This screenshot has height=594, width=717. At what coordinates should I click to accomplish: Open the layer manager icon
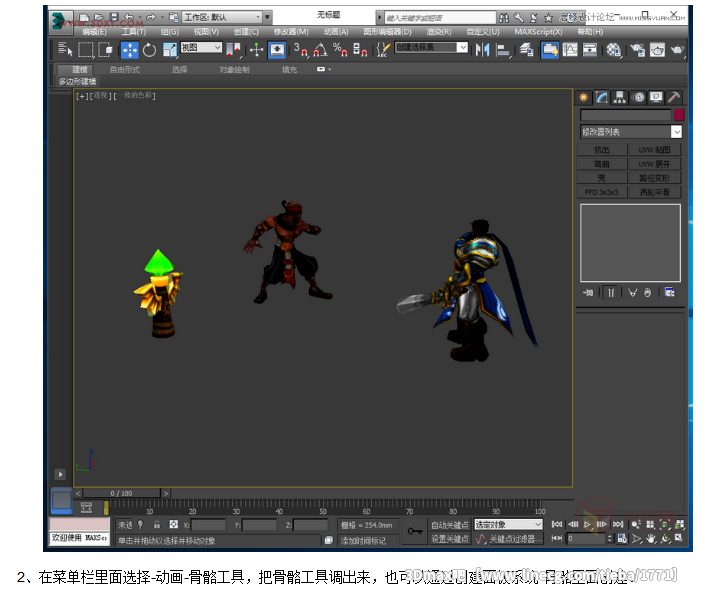(526, 49)
